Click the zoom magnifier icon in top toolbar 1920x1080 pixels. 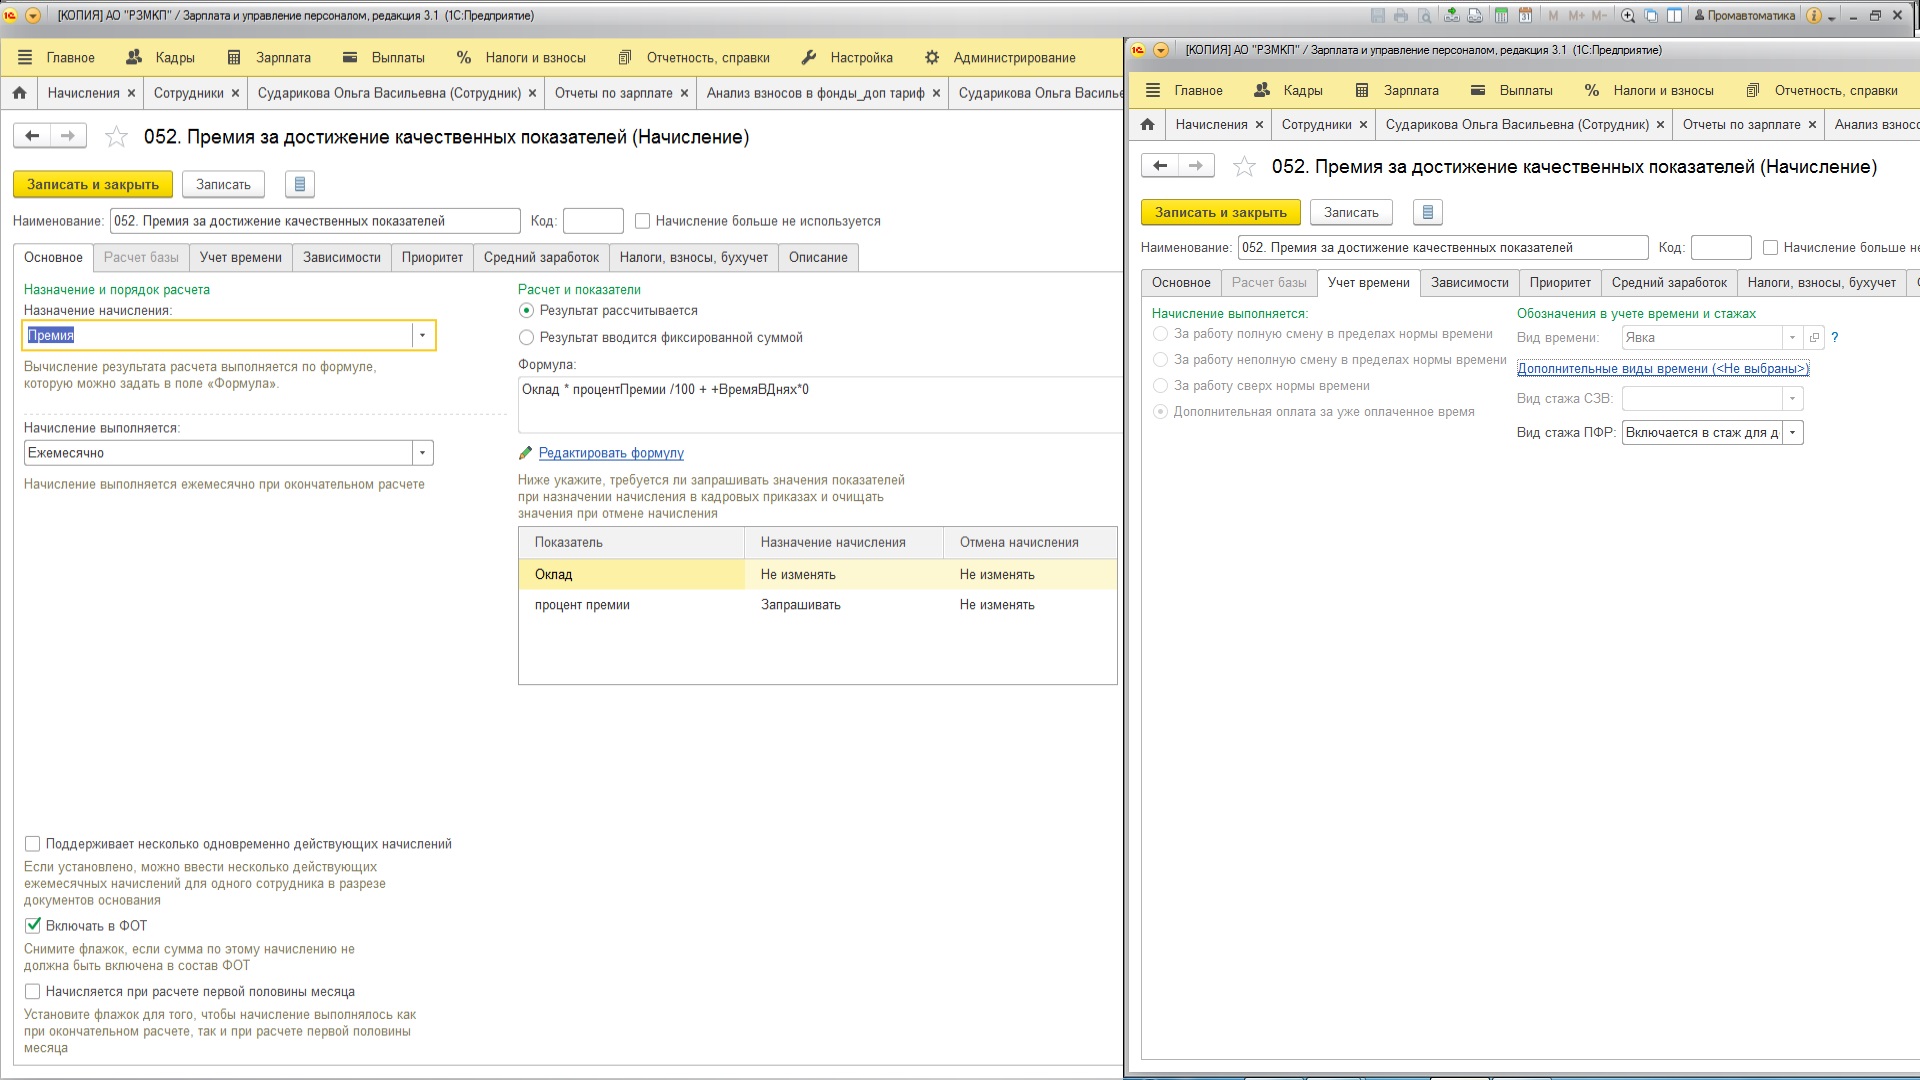pyautogui.click(x=1628, y=15)
